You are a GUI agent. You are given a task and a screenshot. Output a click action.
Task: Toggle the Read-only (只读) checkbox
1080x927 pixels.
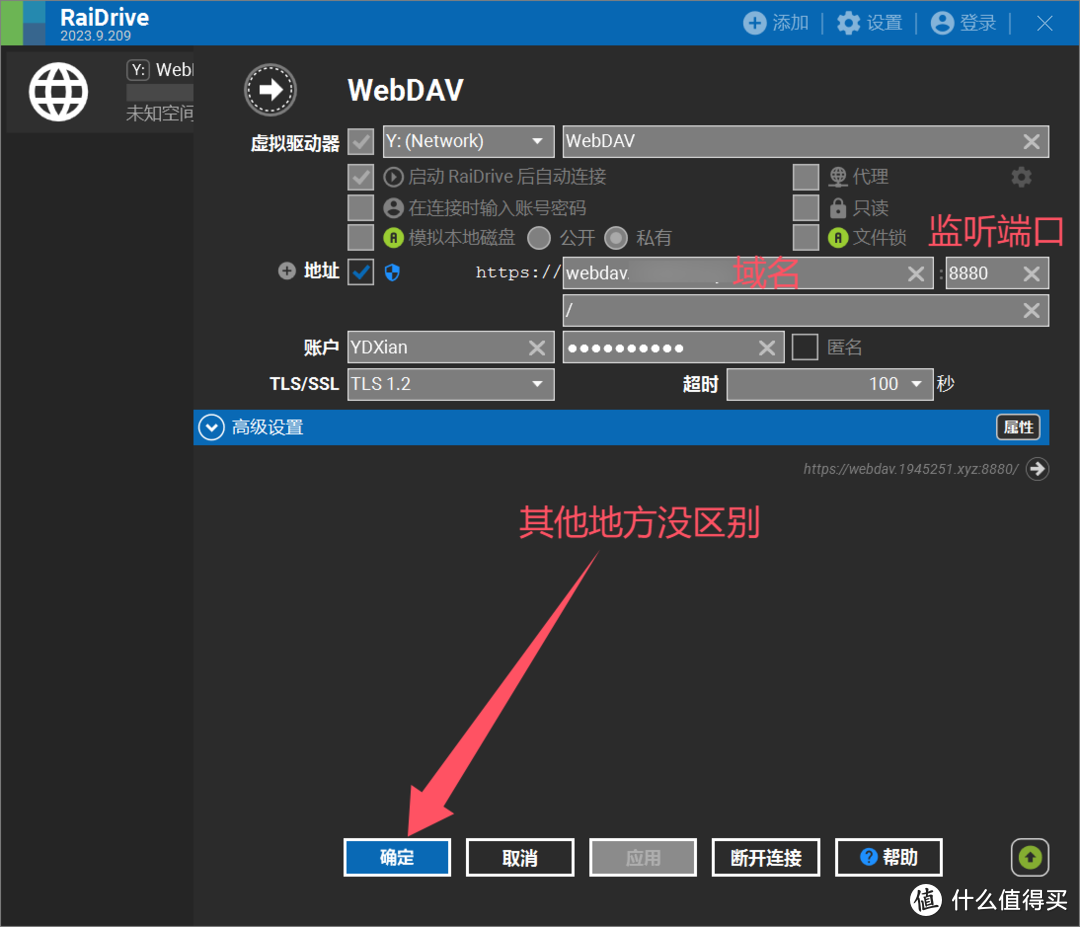[x=806, y=207]
